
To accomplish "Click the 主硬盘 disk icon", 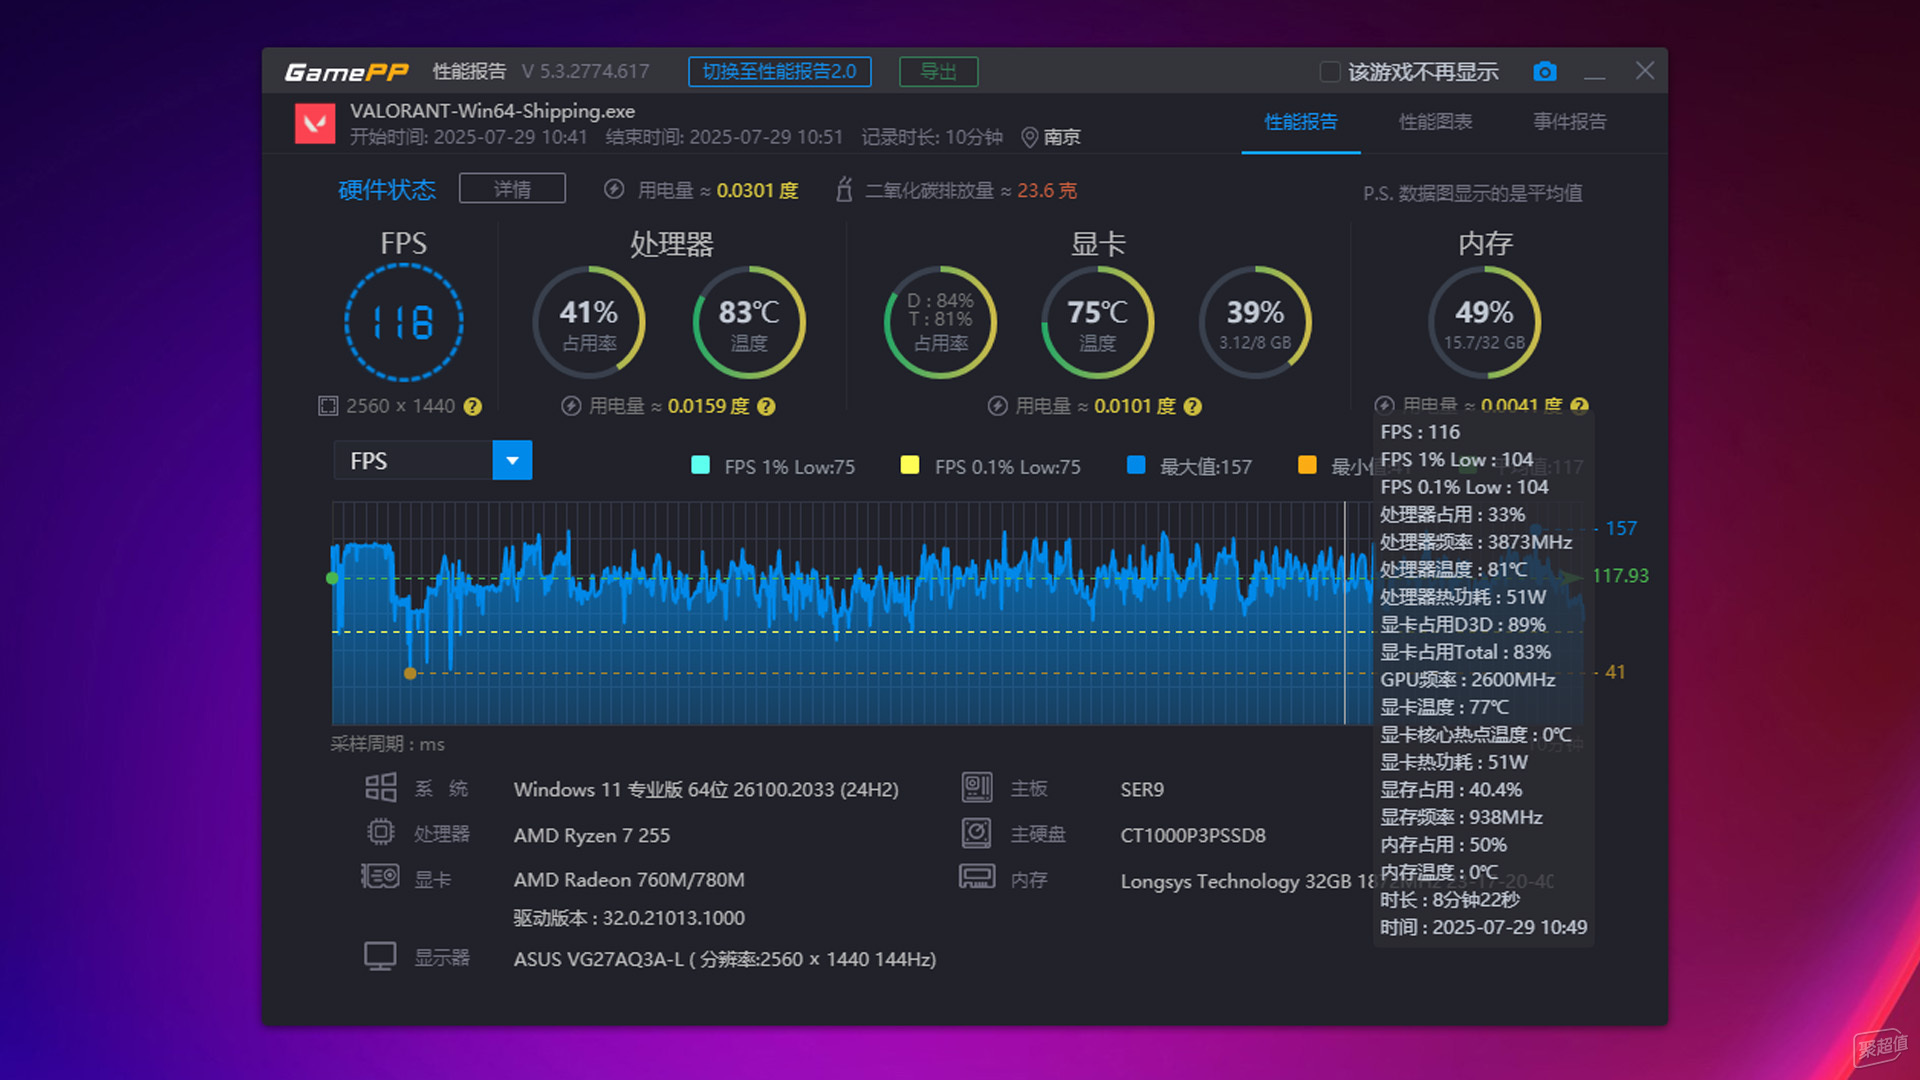I will [x=977, y=832].
